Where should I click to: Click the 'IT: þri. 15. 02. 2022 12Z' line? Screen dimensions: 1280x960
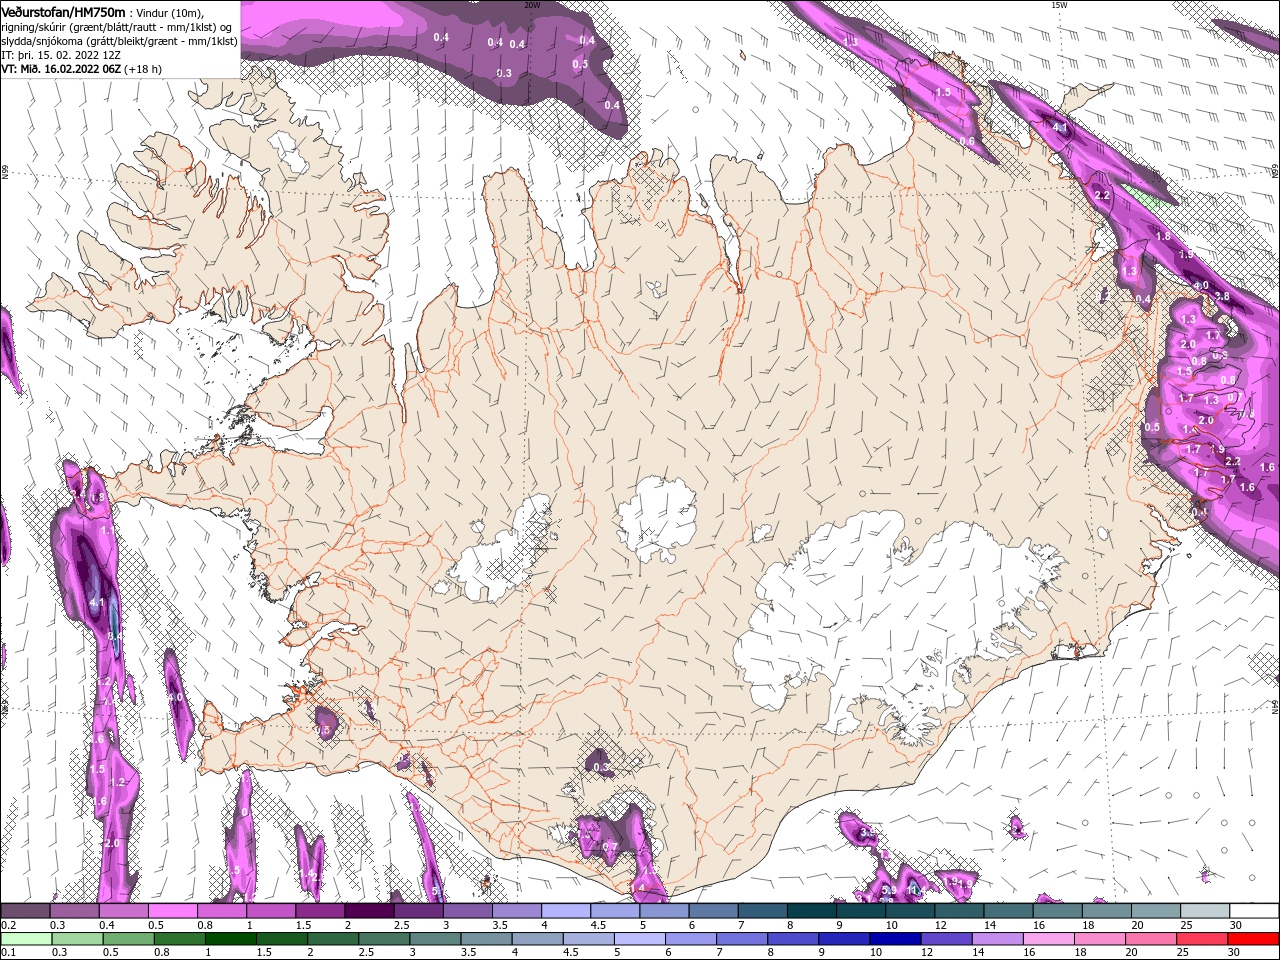[62, 55]
